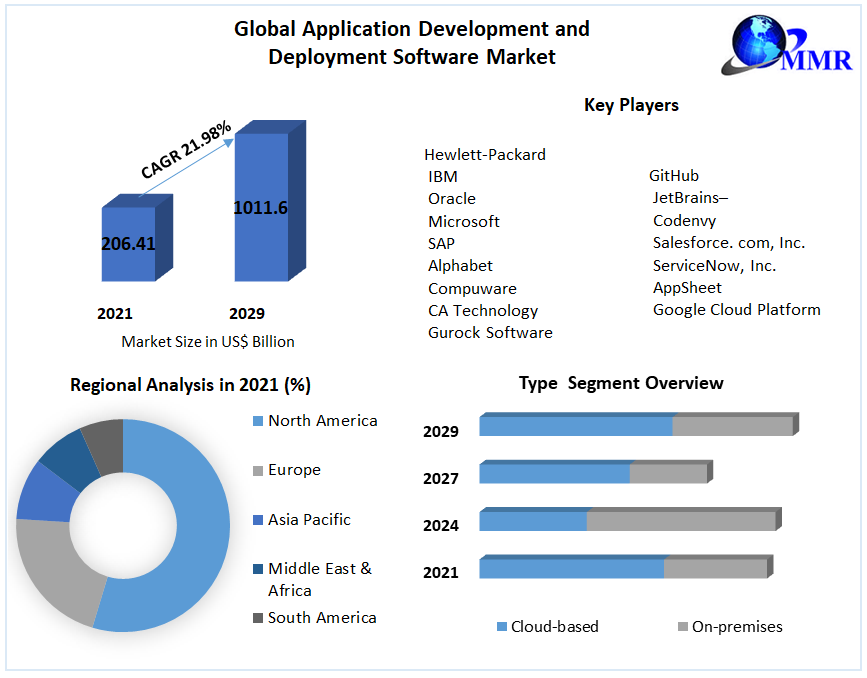The image size is (867, 678).
Task: Click the North America legend color square
Action: 258,421
